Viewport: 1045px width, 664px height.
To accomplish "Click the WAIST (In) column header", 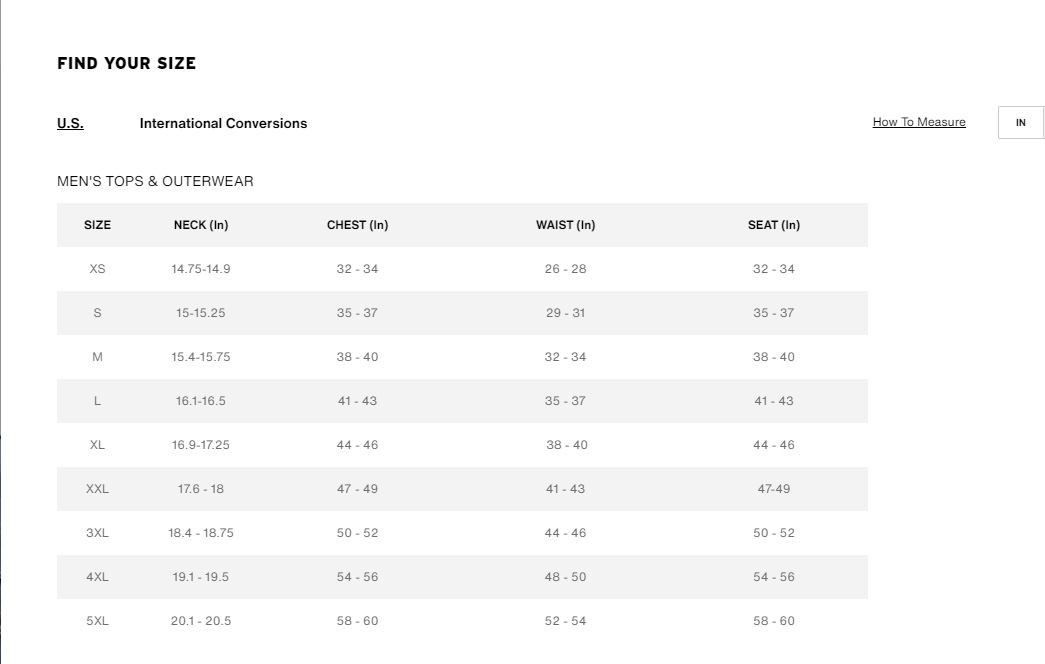I will click(x=565, y=225).
